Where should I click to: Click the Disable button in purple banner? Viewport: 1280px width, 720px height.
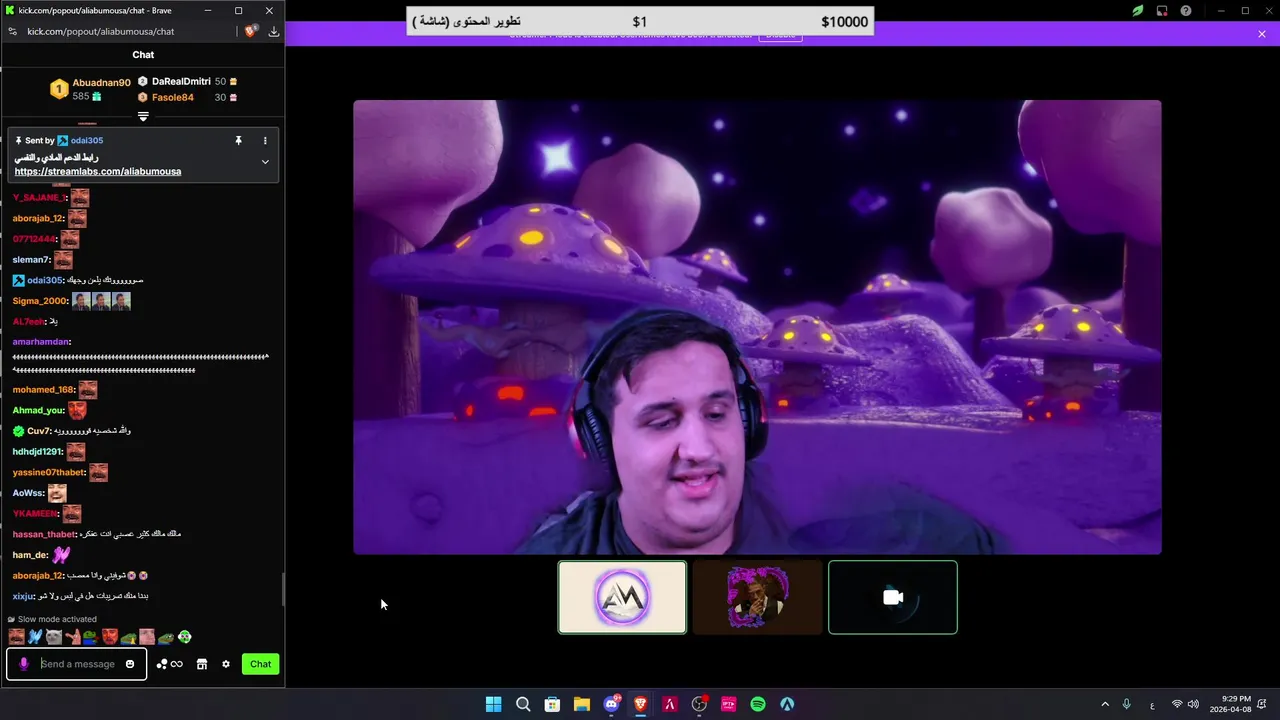(780, 35)
